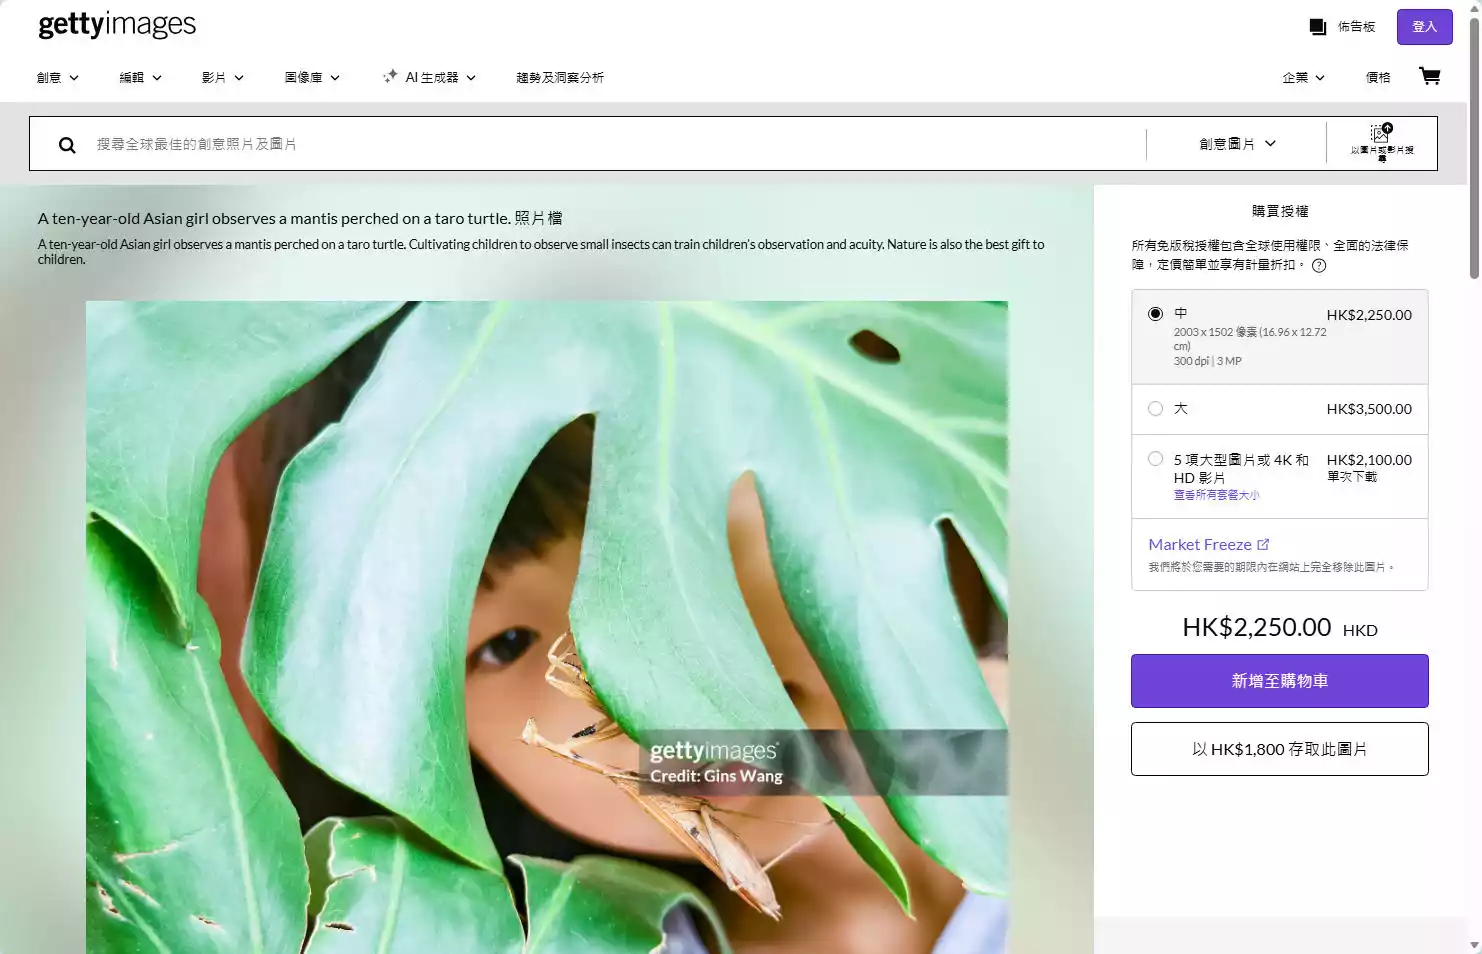Click 以 HK$1,800 存取此圖片 button
This screenshot has height=954, width=1482.
coord(1279,749)
